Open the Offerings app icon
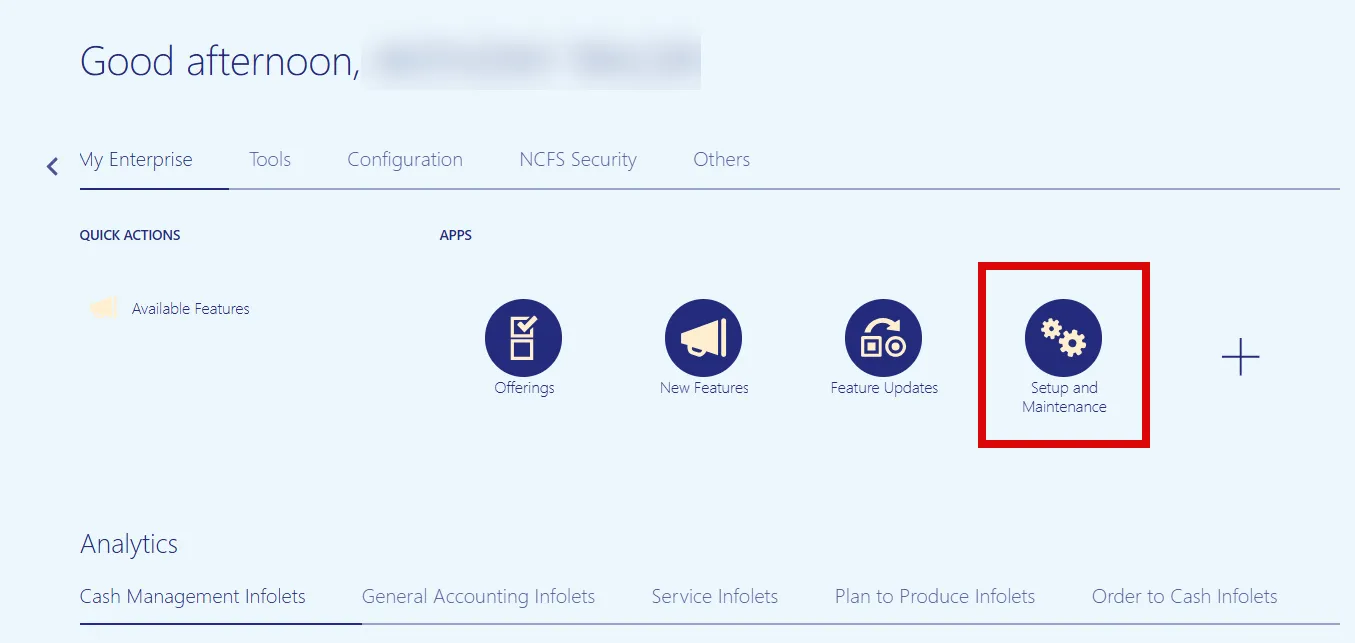 click(523, 338)
